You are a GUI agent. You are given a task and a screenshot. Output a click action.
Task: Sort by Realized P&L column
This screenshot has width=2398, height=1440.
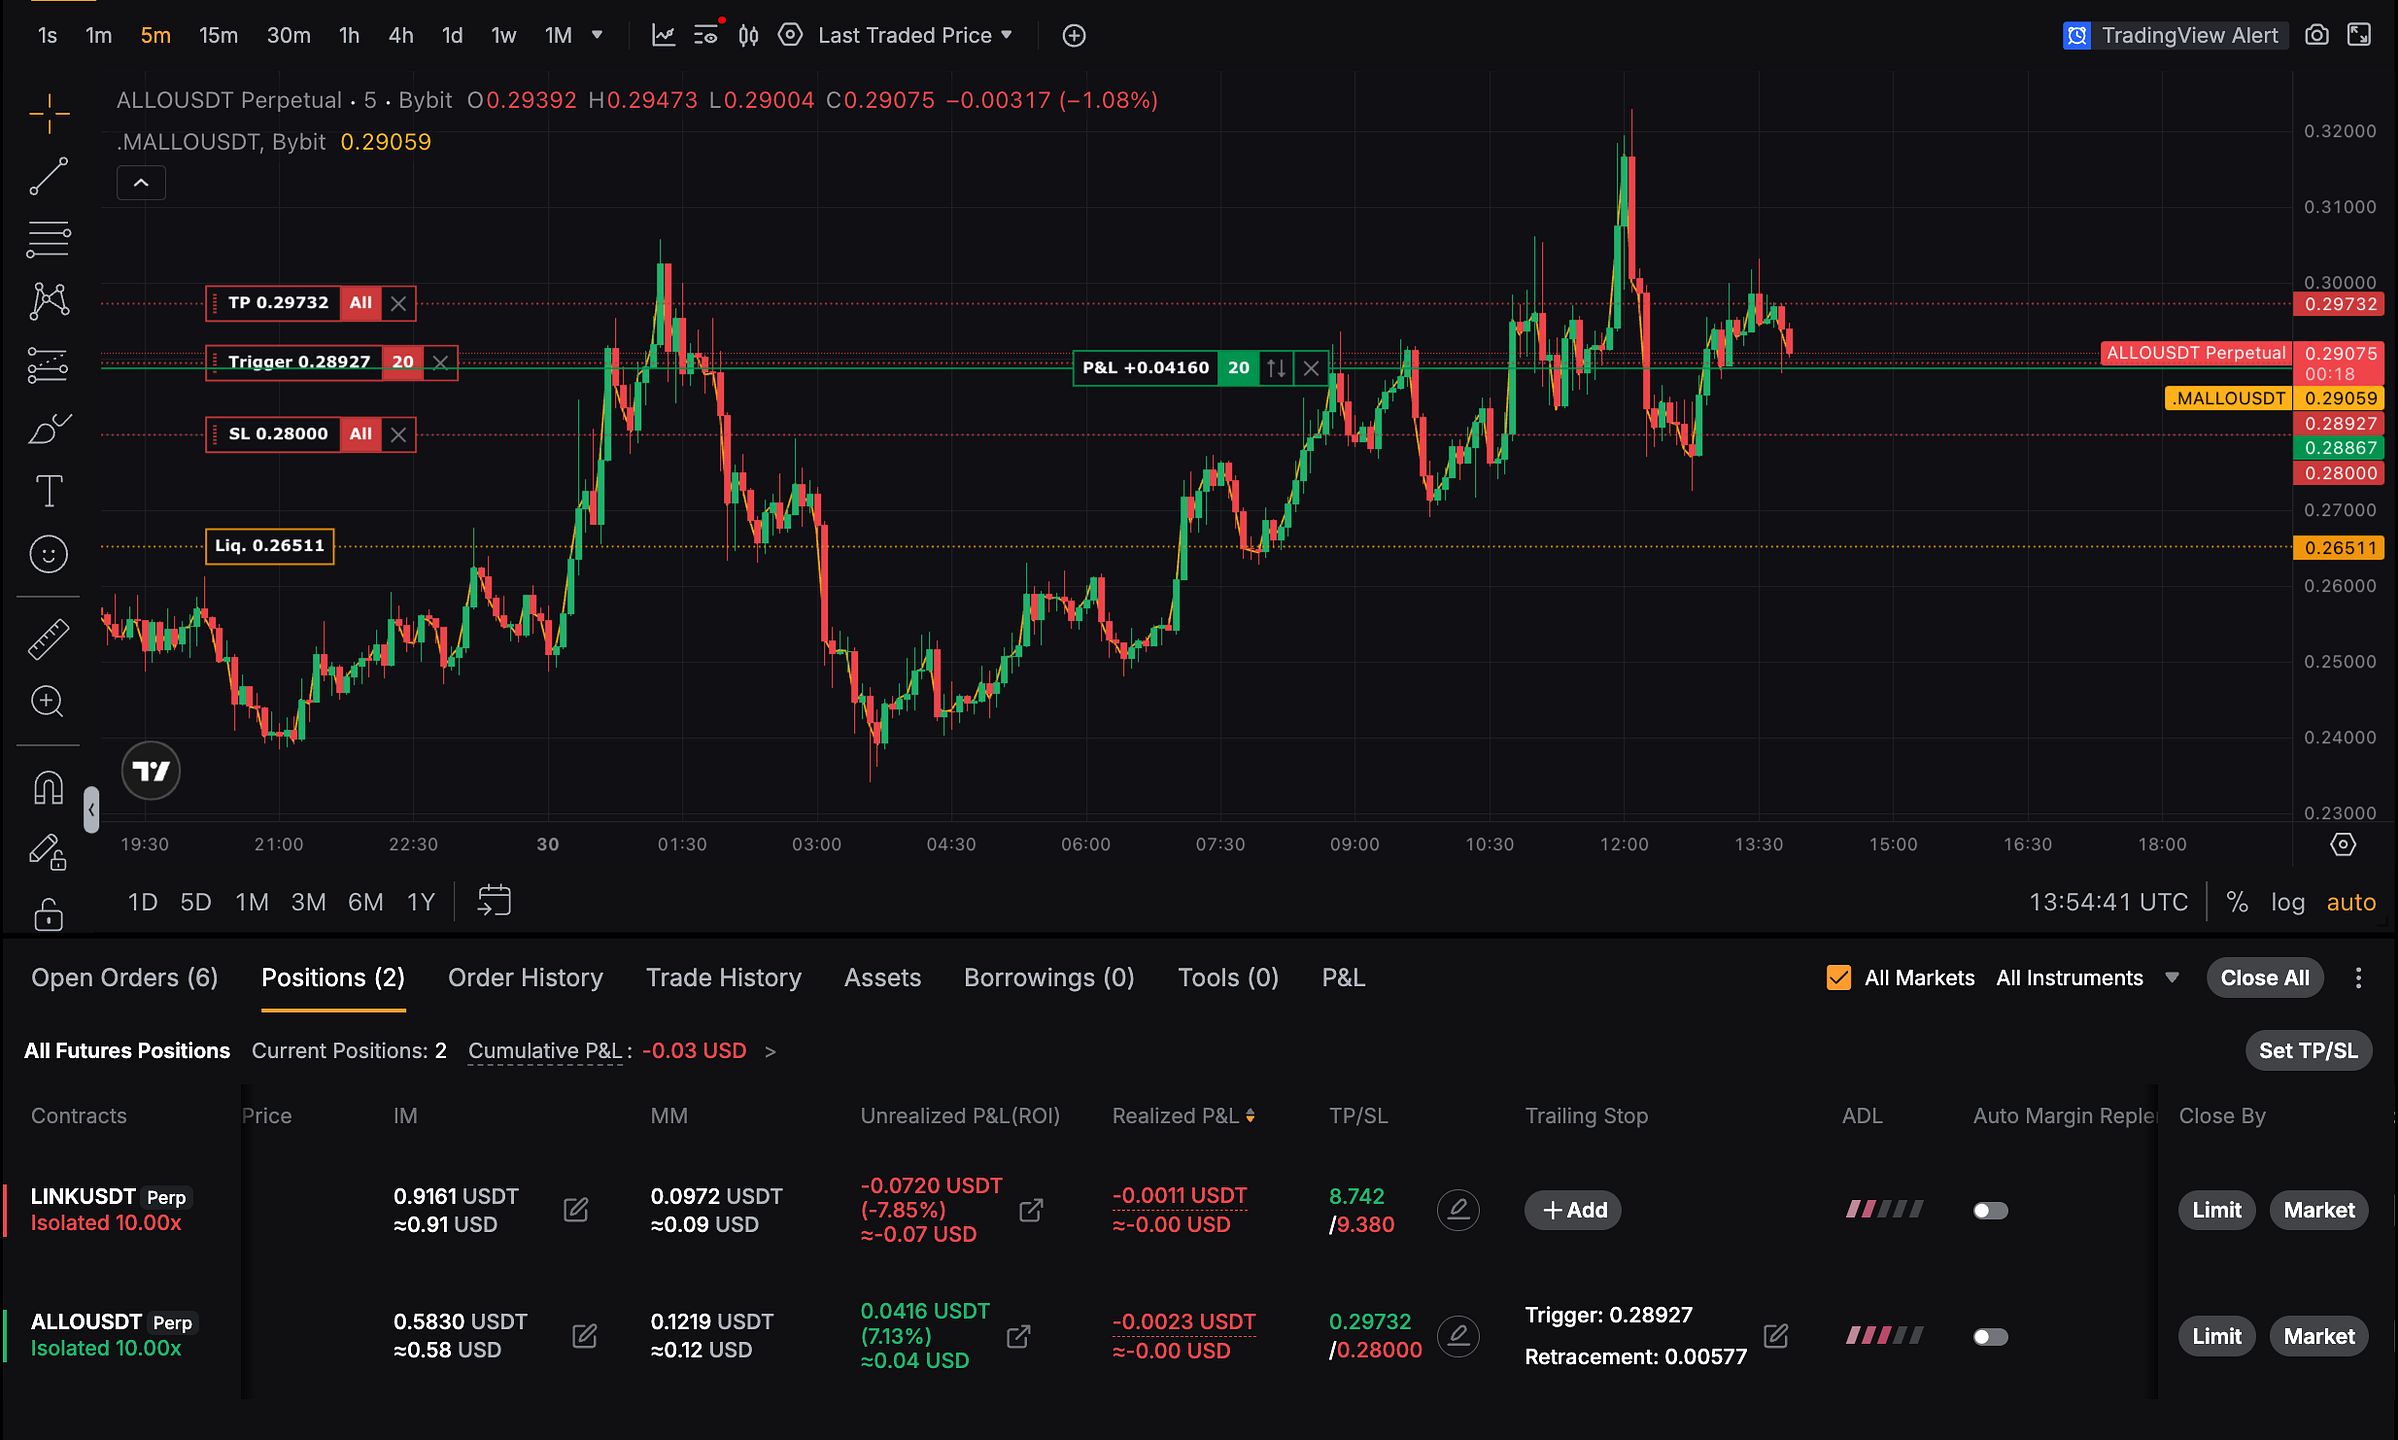(x=1183, y=1116)
